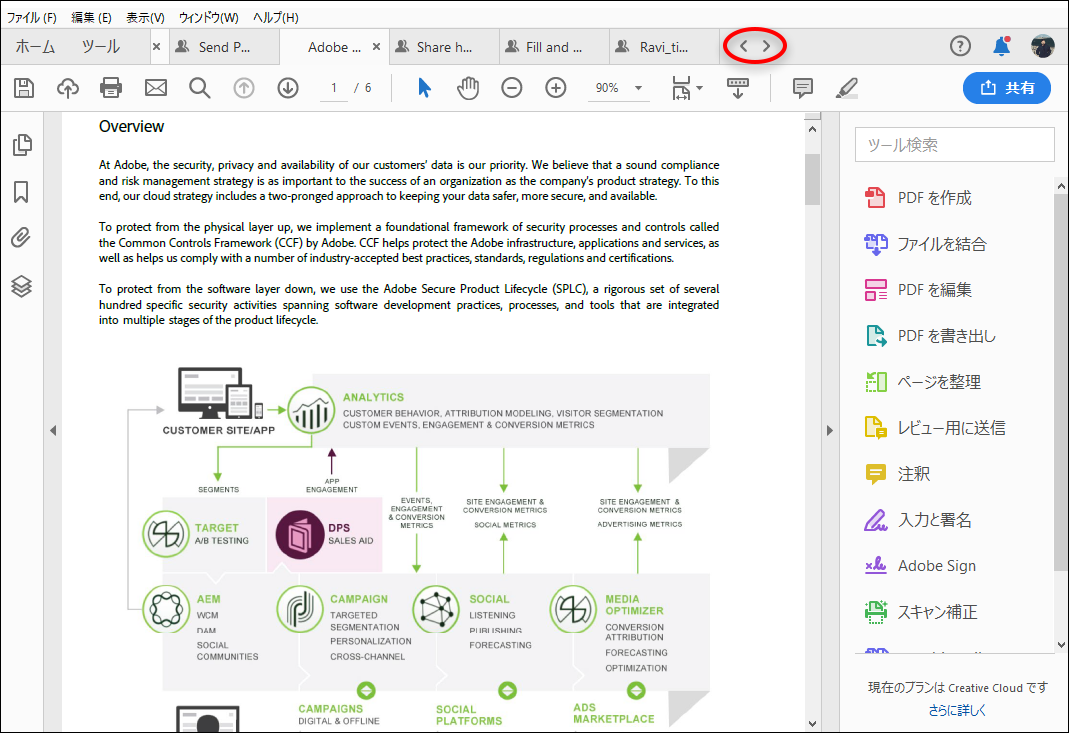Click the document scrollbar up arrow
1069x733 pixels.
[x=812, y=130]
